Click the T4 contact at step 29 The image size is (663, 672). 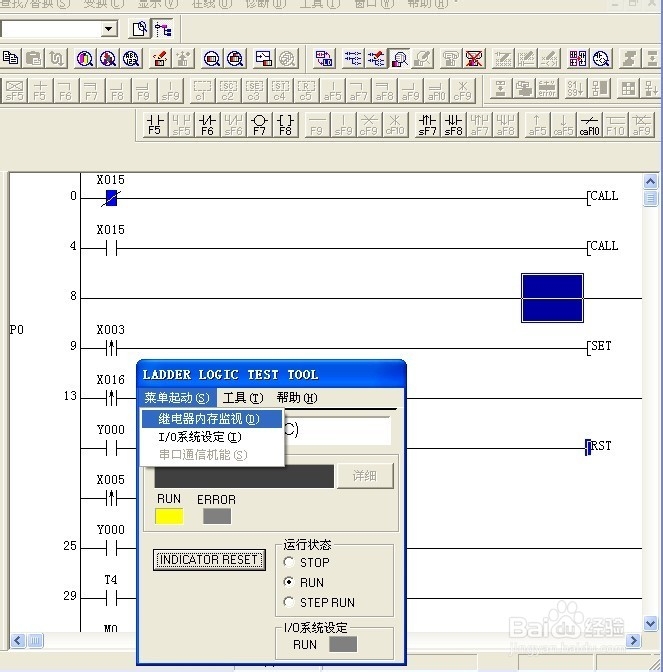tap(111, 598)
